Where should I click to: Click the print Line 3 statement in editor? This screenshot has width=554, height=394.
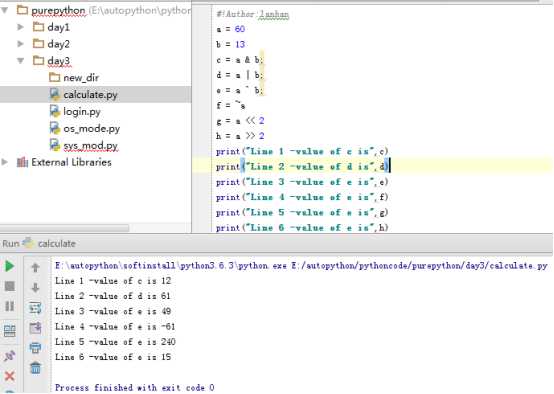(x=302, y=182)
